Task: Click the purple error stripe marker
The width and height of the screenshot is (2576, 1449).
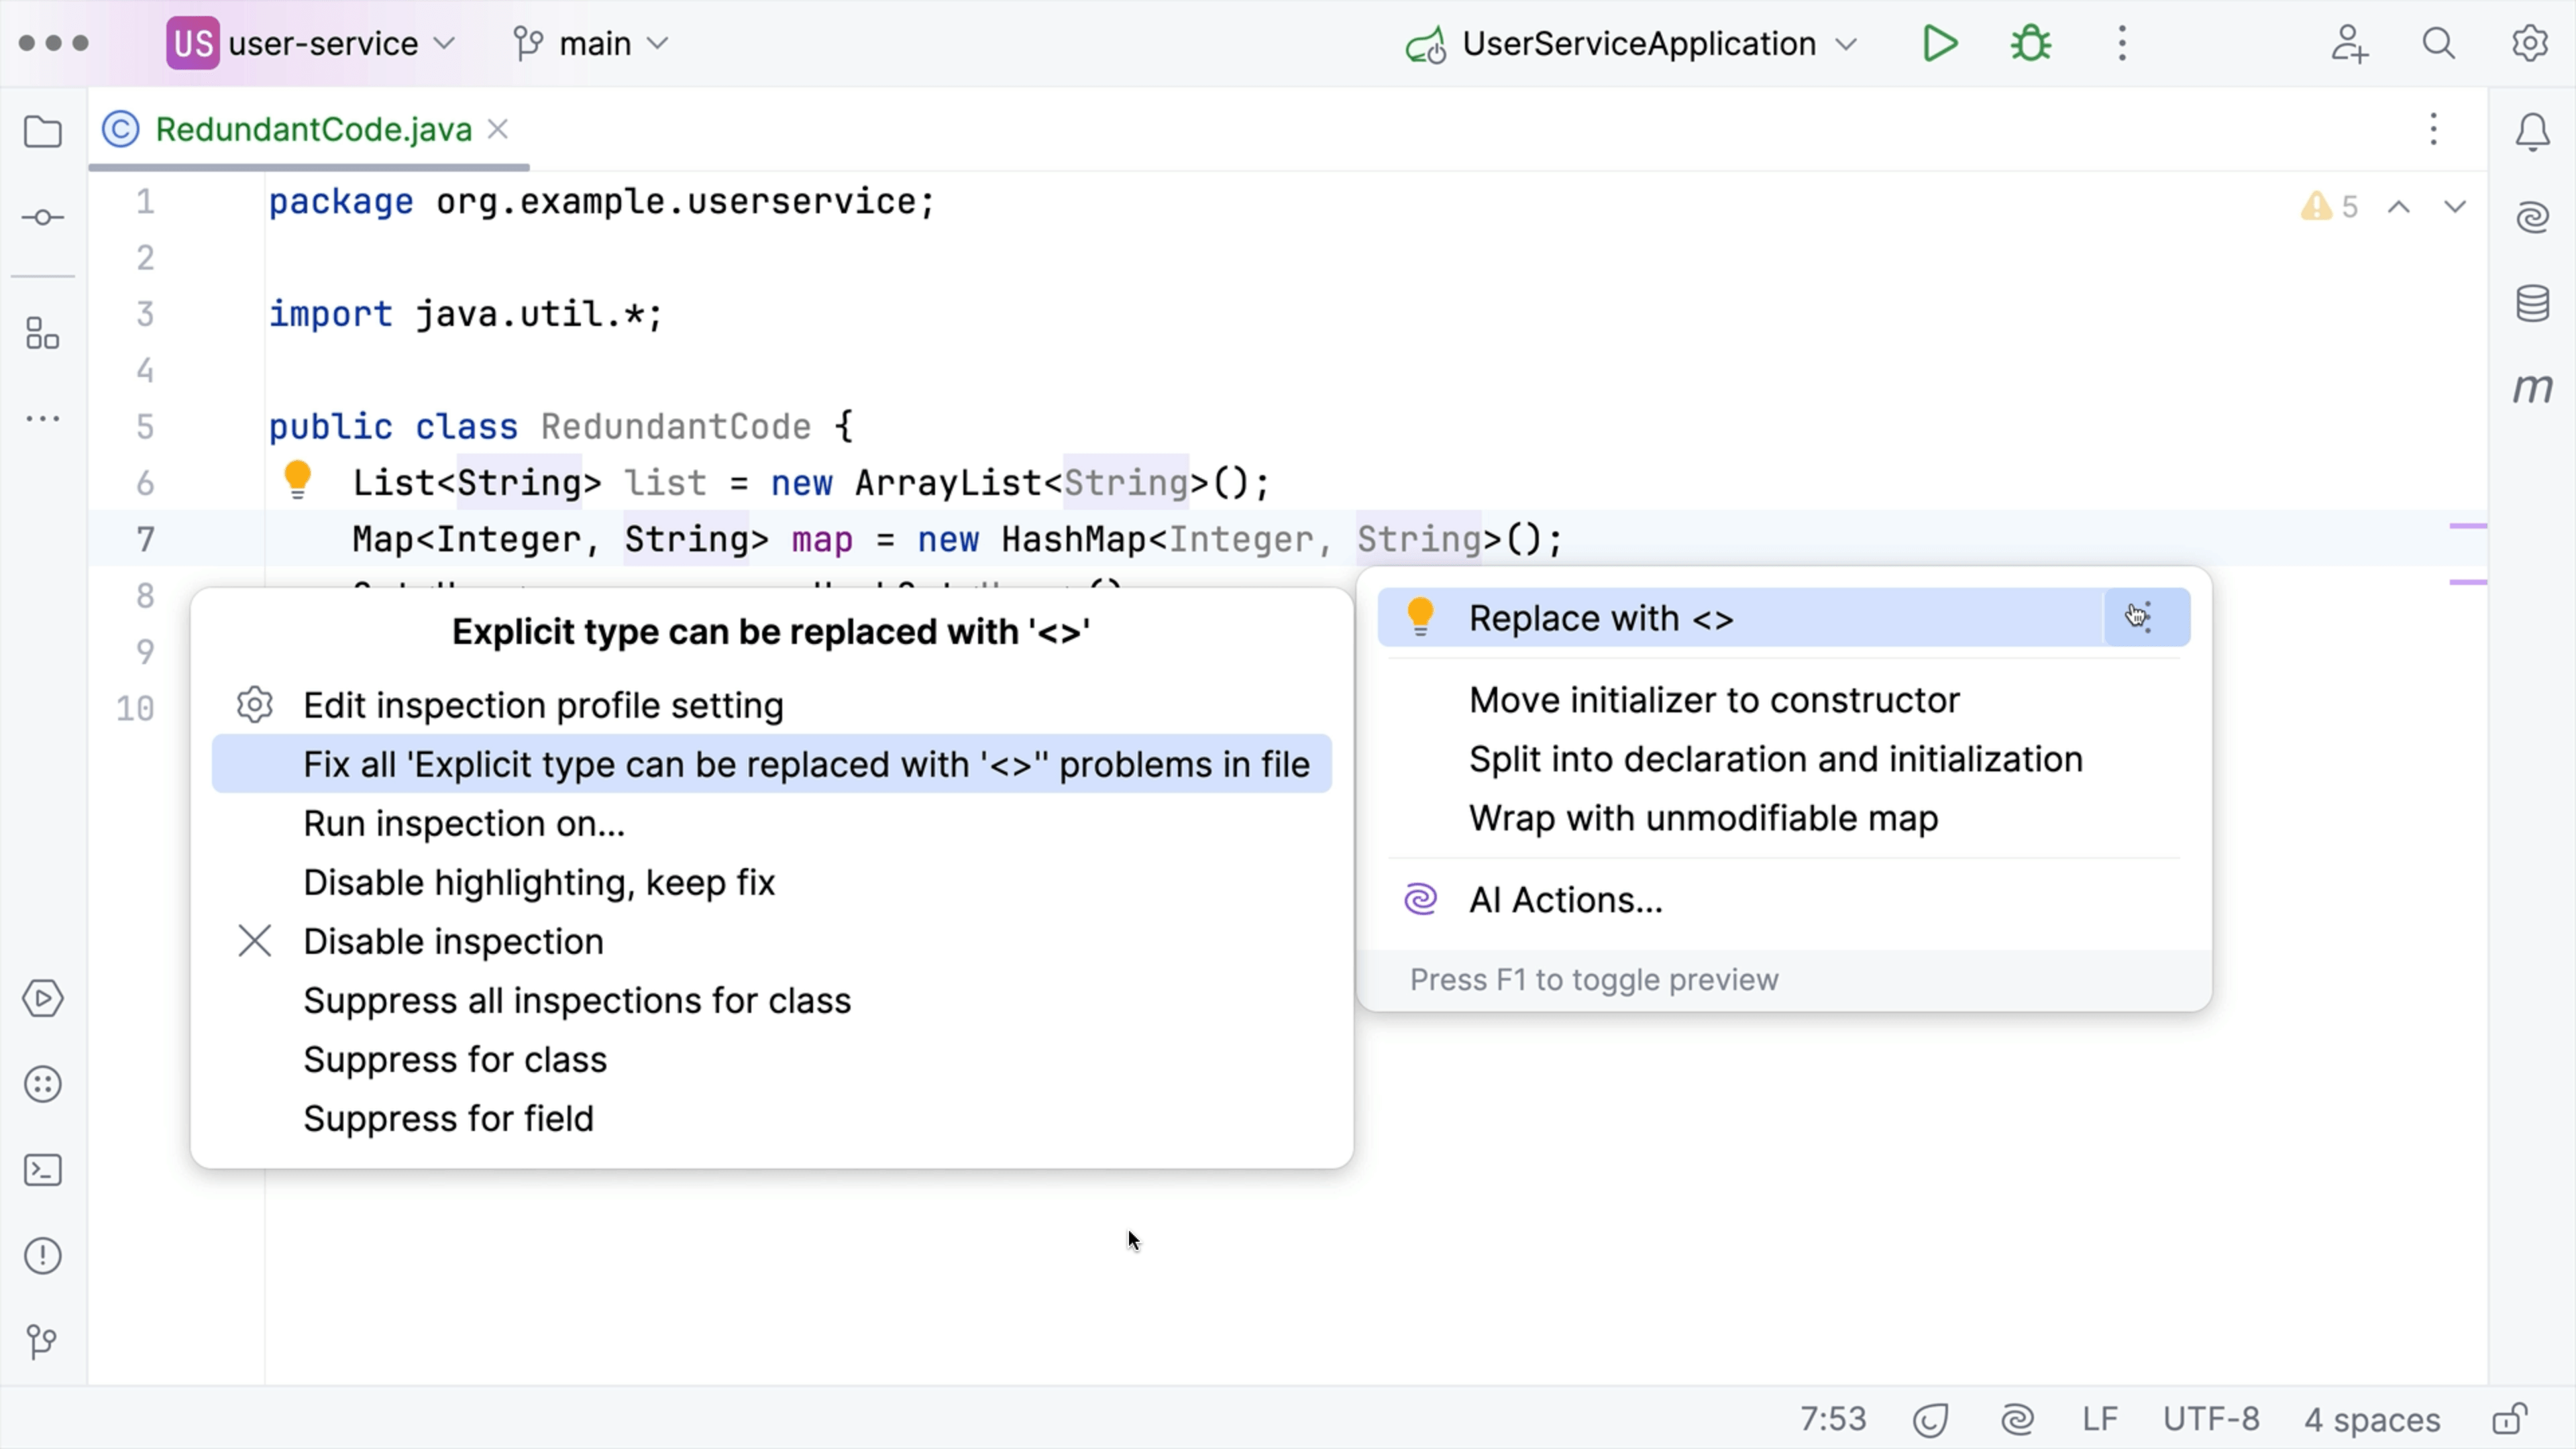Action: (2467, 526)
